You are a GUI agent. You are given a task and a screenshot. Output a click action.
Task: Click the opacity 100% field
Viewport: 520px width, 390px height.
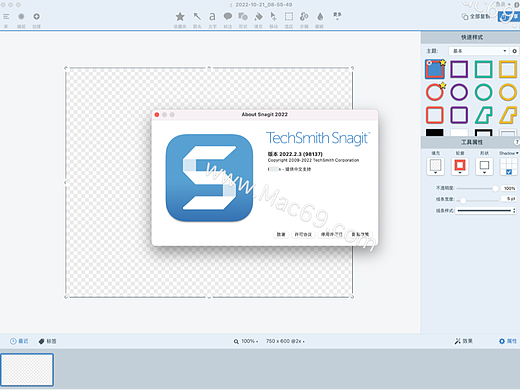tap(509, 188)
